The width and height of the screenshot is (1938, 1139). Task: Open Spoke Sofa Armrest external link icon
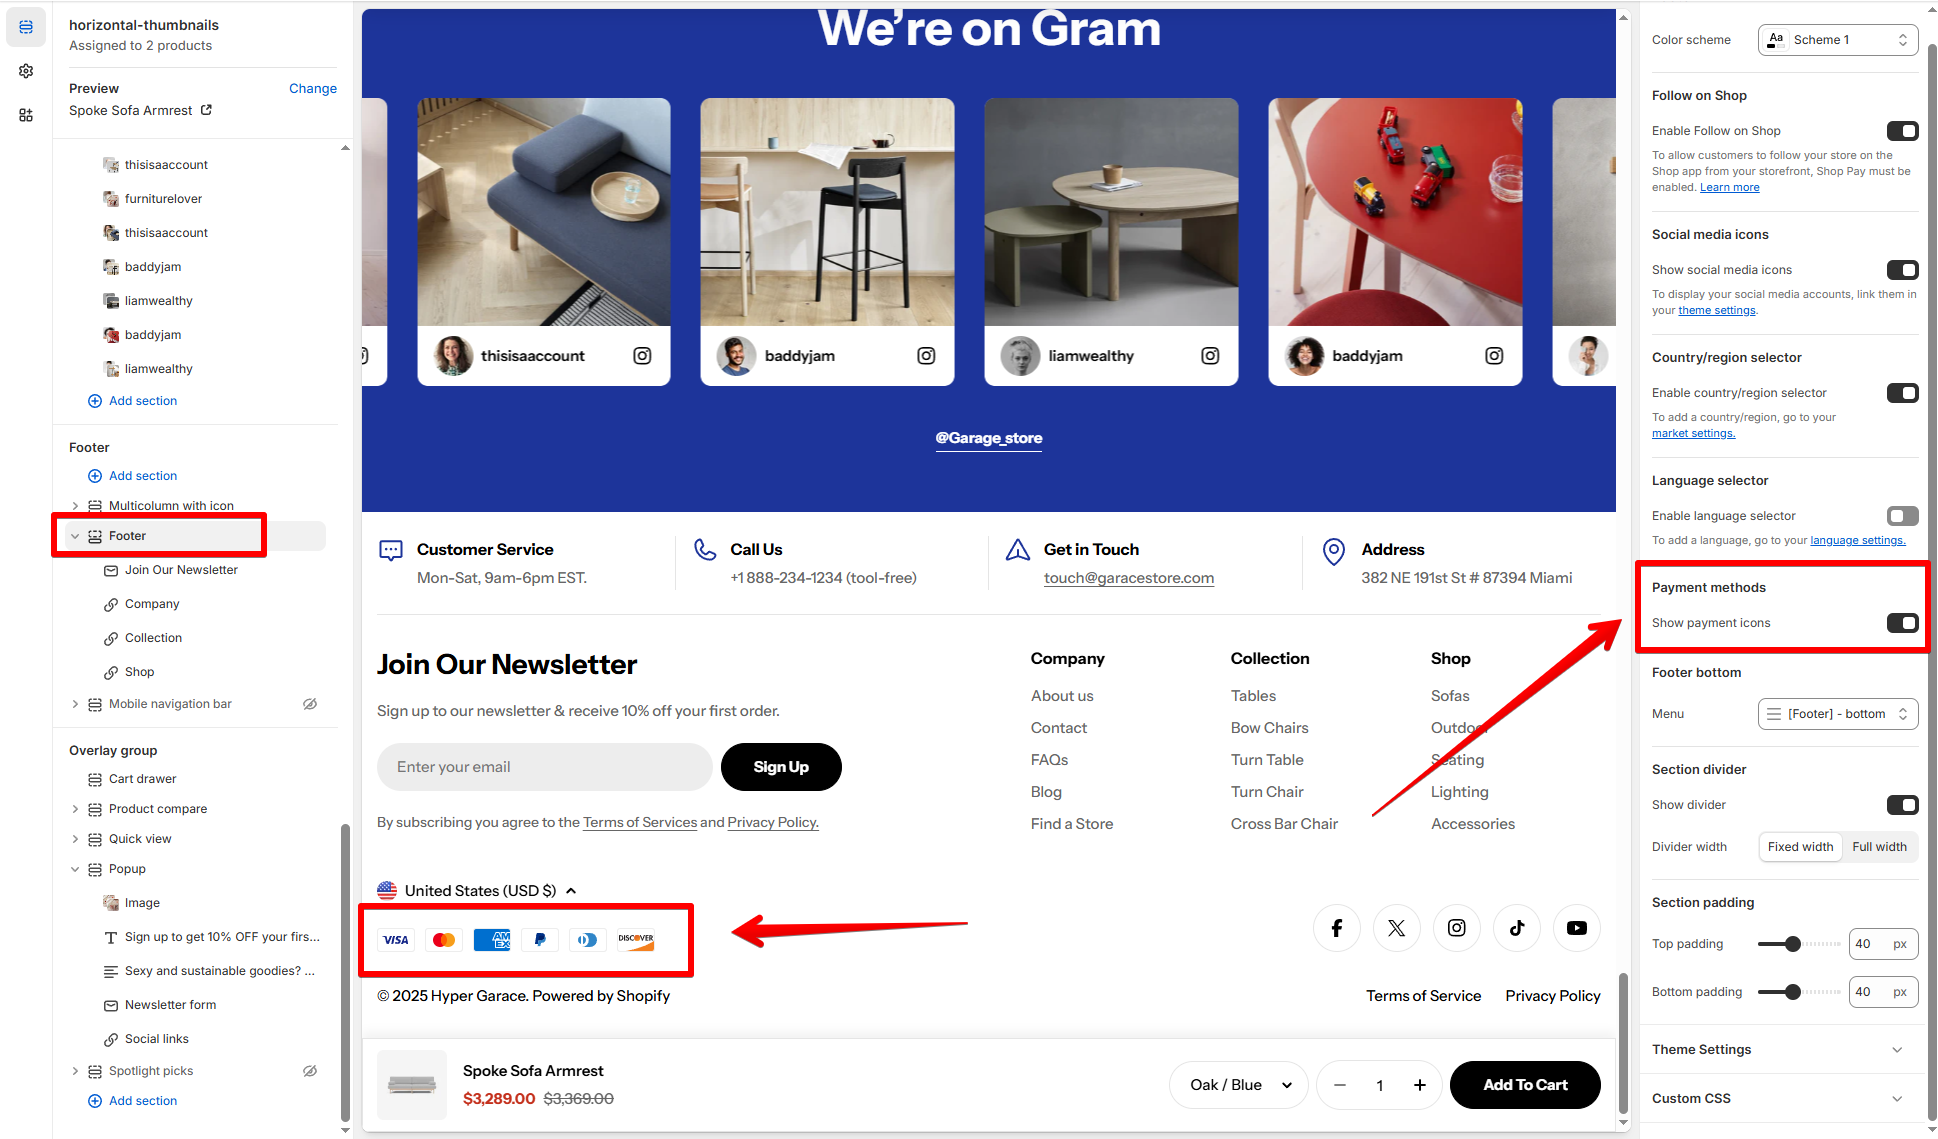(206, 110)
